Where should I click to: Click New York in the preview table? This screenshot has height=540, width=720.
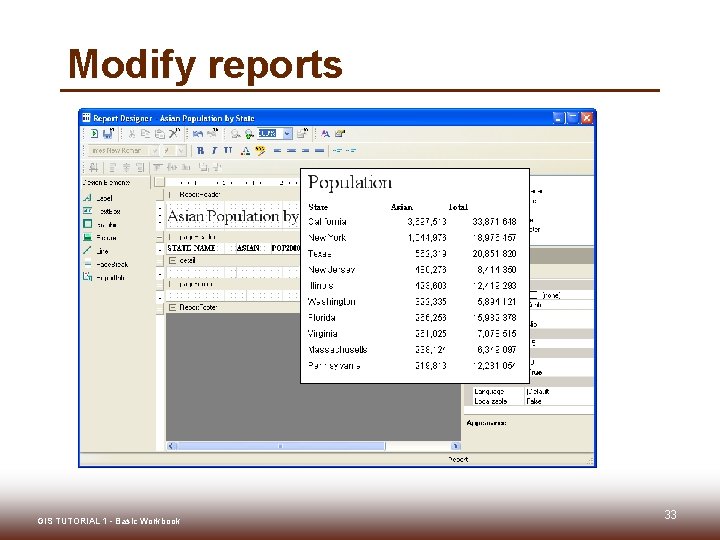point(327,238)
